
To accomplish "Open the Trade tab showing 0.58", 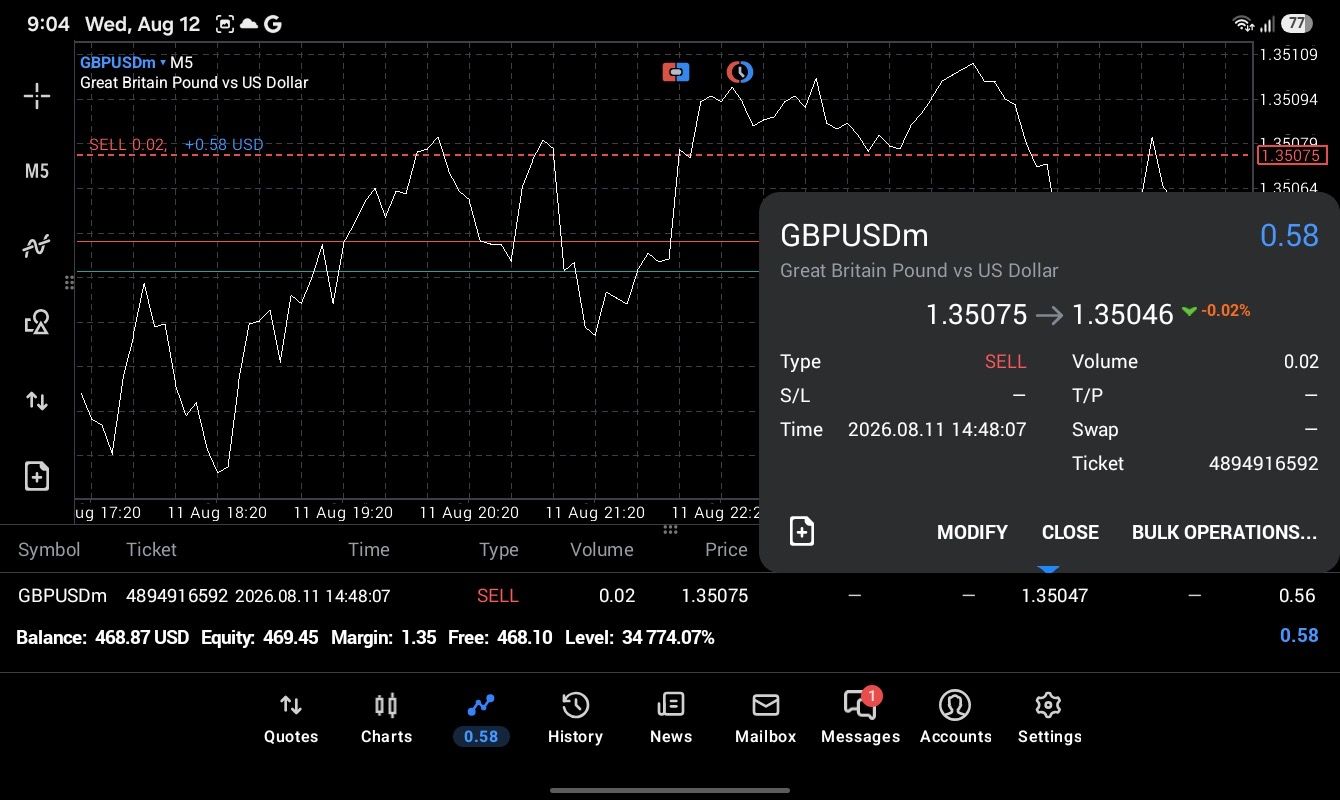I will (481, 719).
